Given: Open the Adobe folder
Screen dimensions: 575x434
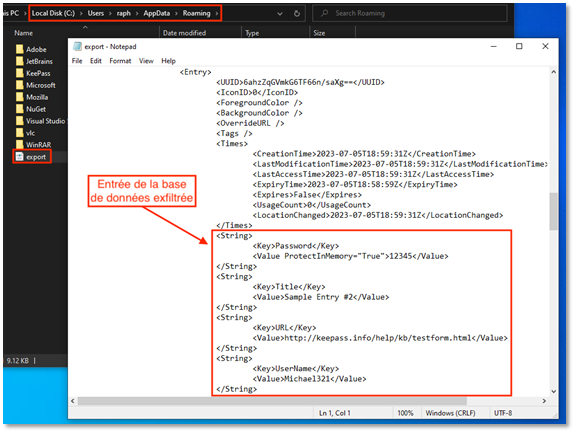Looking at the screenshot, I should click(x=31, y=49).
